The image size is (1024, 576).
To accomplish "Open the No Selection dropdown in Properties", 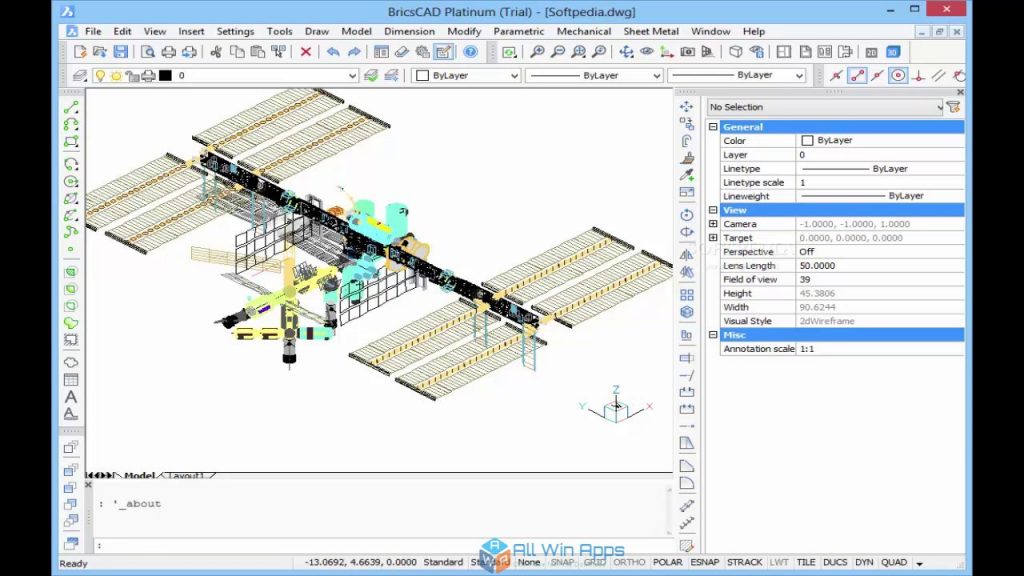I will point(825,107).
